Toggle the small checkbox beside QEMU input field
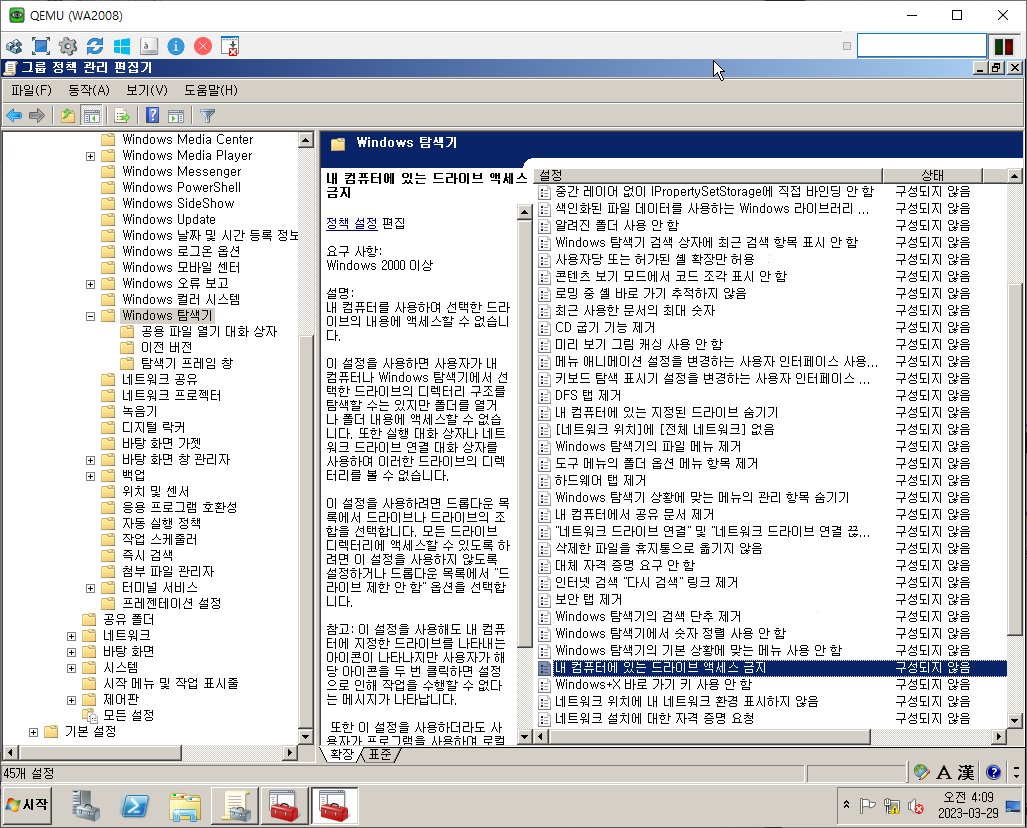 point(846,46)
